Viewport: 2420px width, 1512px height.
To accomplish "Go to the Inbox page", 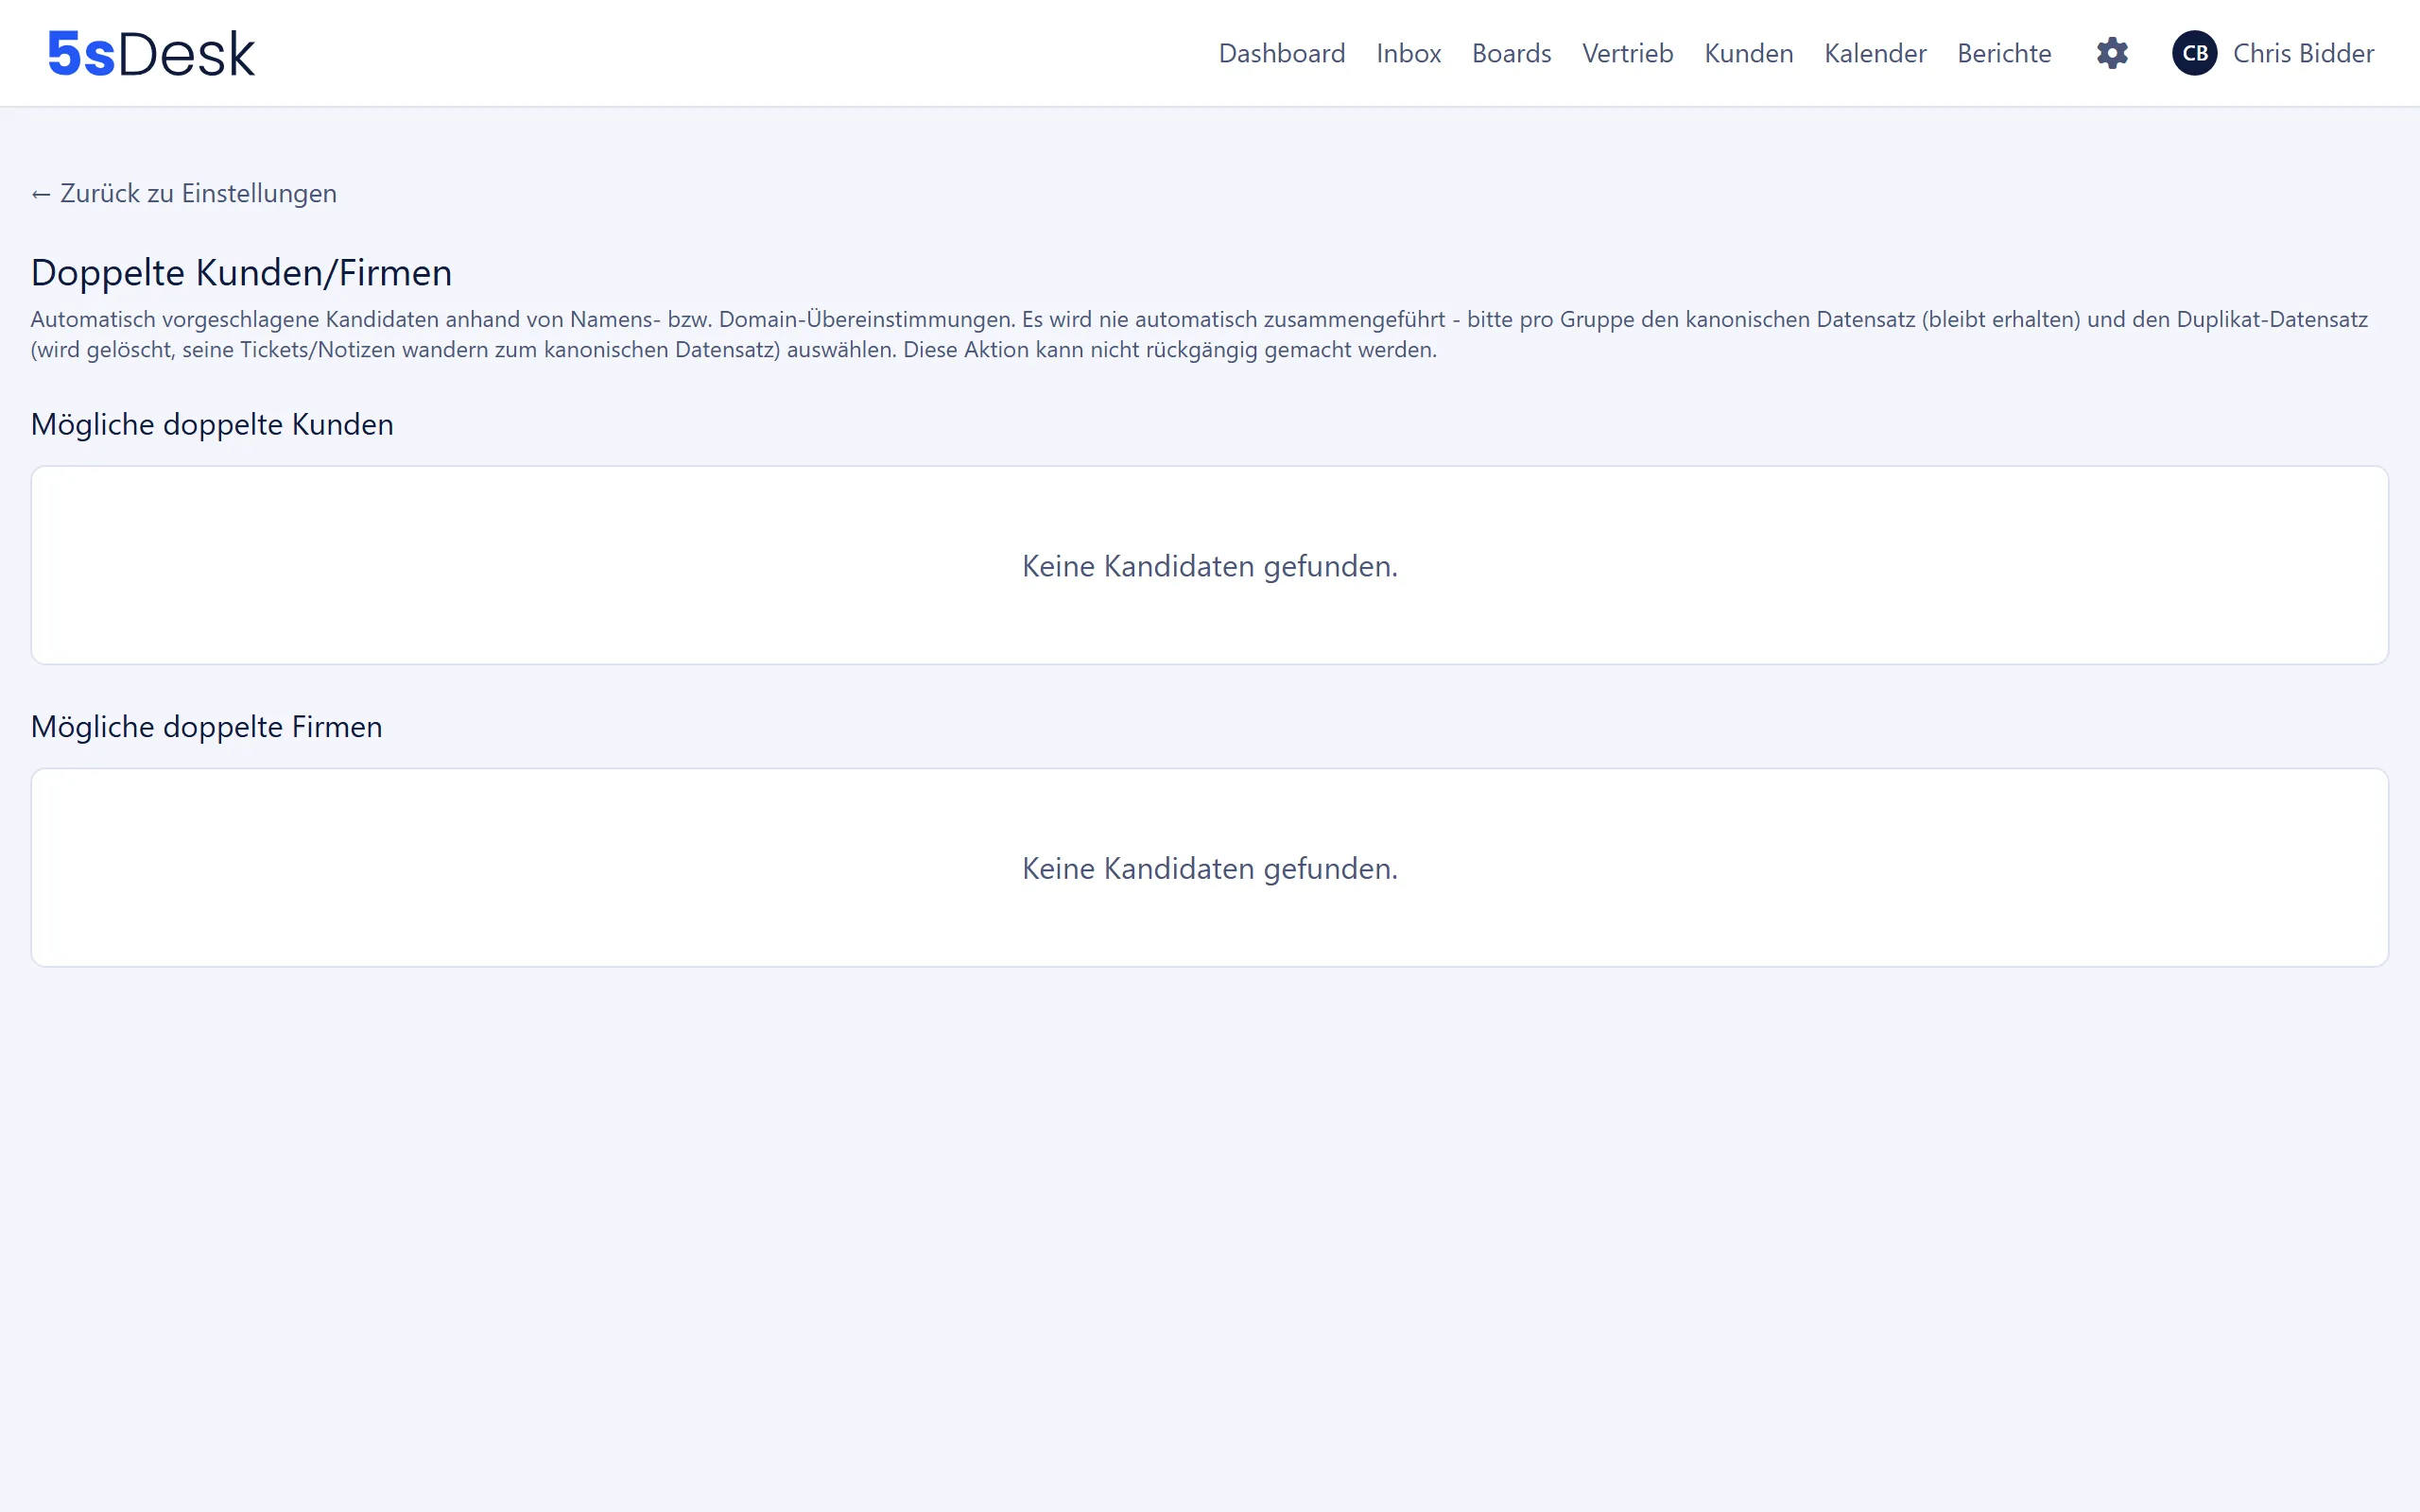I will coord(1408,53).
